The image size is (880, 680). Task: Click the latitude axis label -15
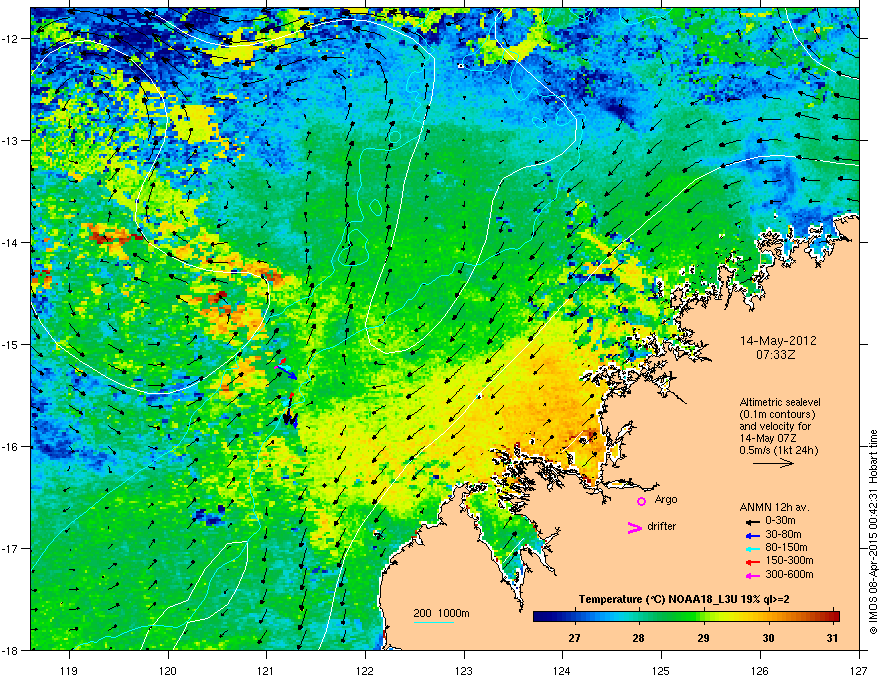[x=11, y=344]
